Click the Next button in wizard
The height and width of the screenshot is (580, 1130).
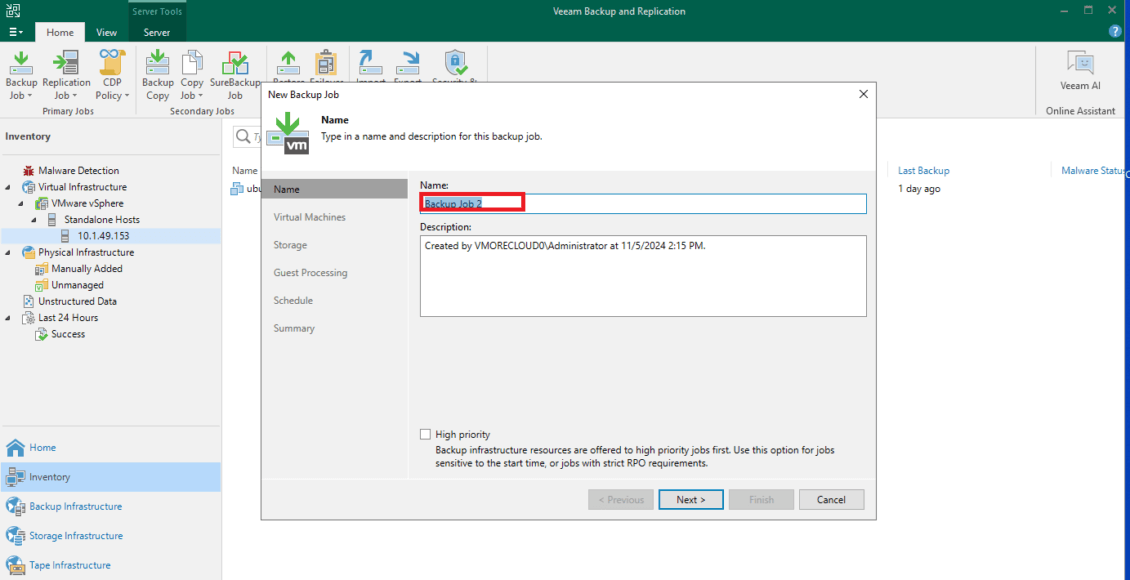coord(690,500)
